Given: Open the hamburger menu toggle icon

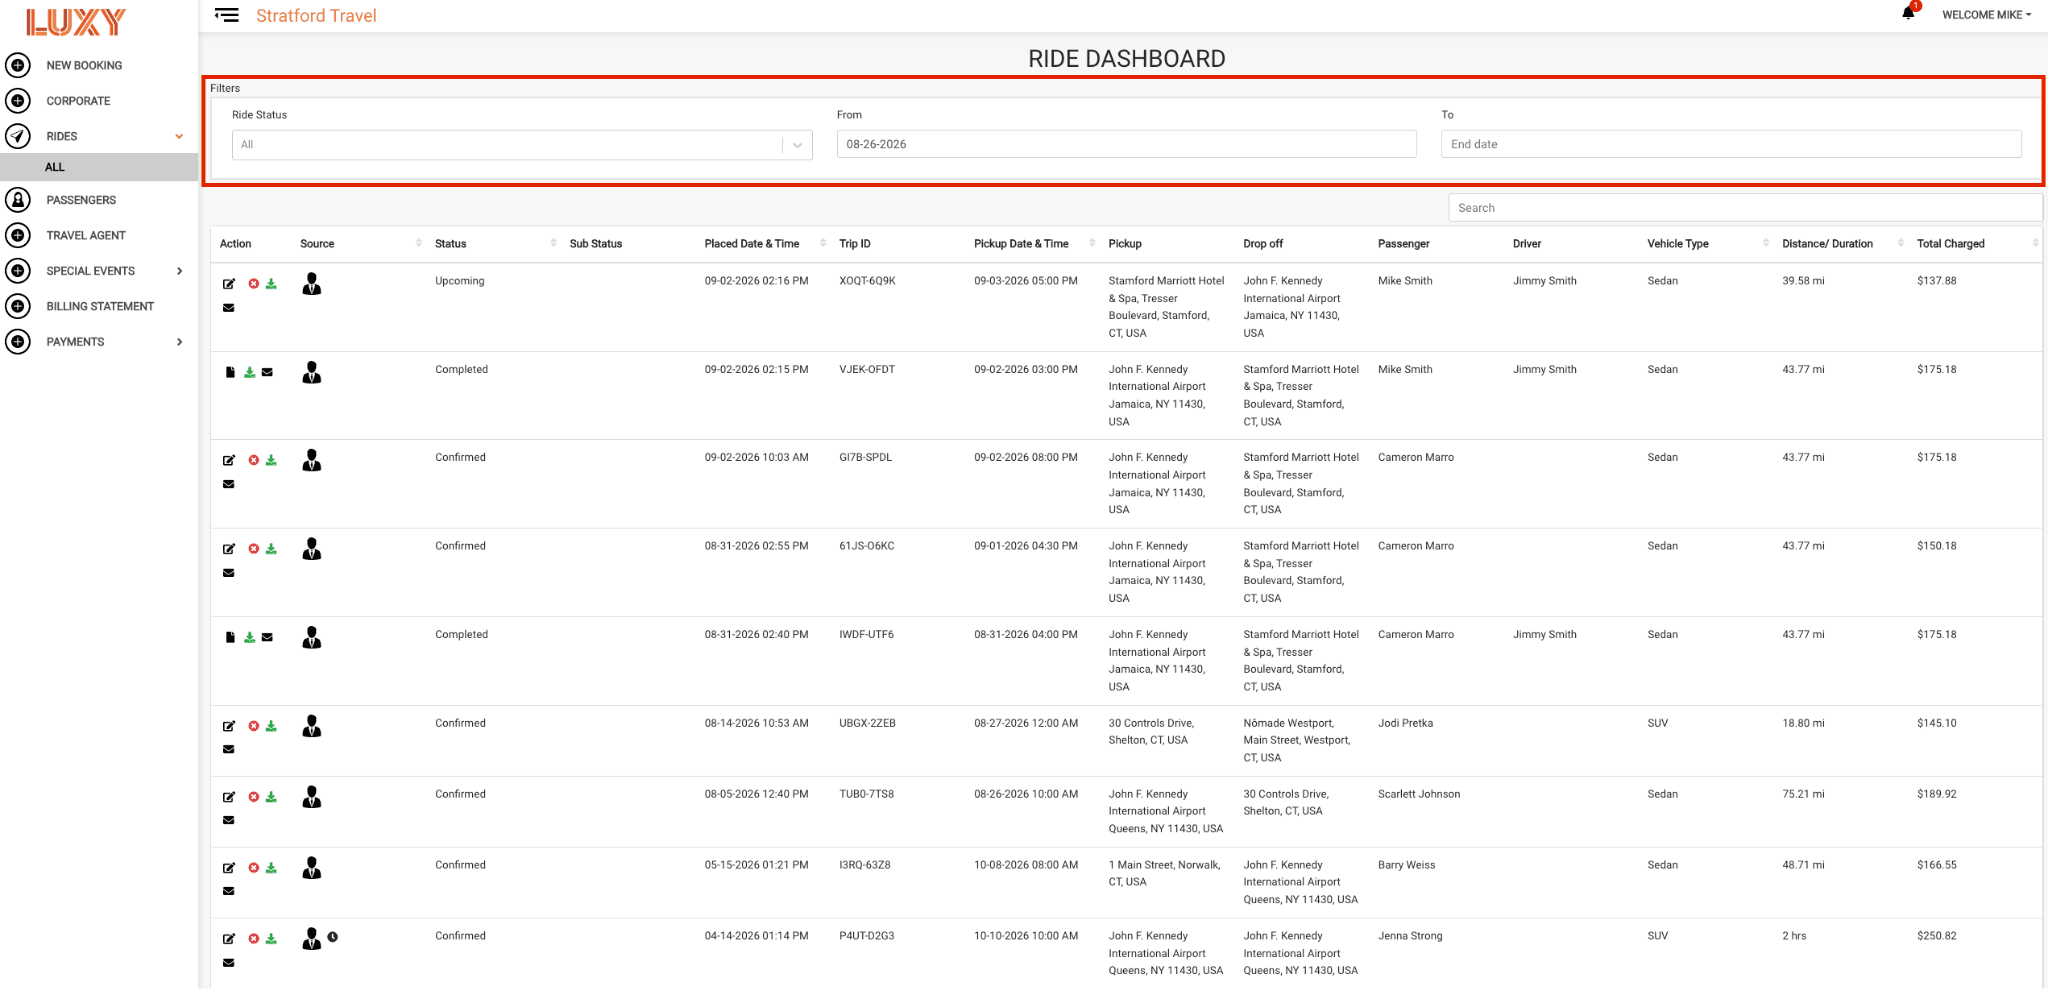Looking at the screenshot, I should 227,15.
